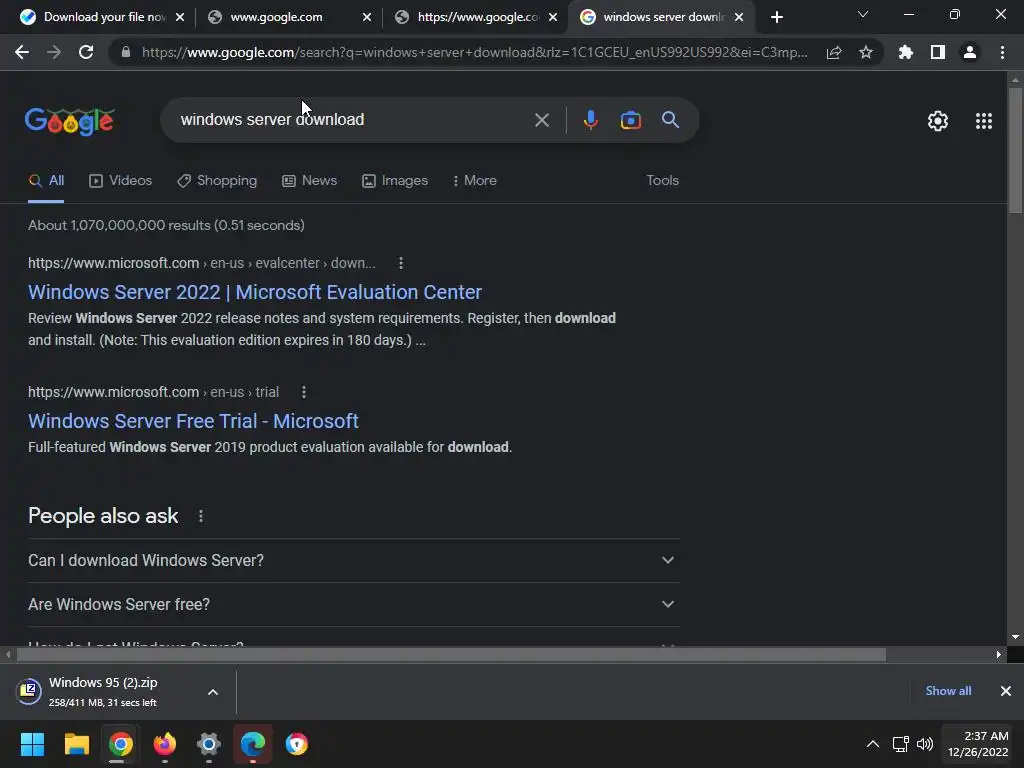The width and height of the screenshot is (1024, 768).
Task: Expand Are Windows Server free question
Action: point(353,604)
